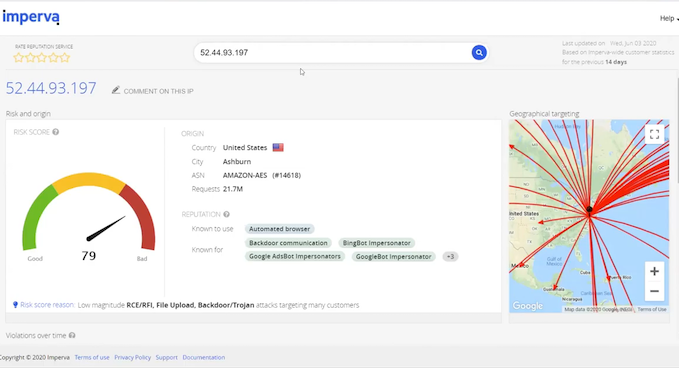Viewport: 679px width, 368px height.
Task: Click the map's Terms of Use link
Action: click(x=652, y=309)
